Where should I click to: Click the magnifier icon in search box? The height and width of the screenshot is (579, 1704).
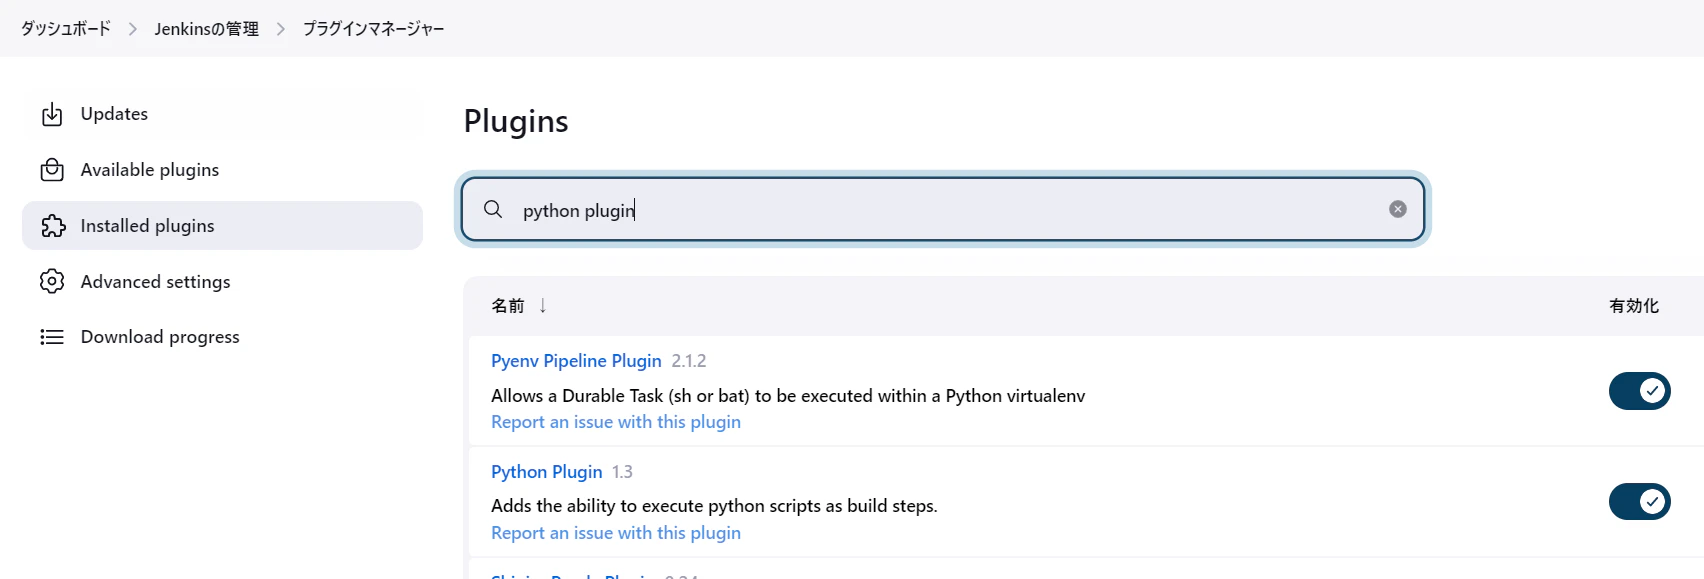[x=493, y=209]
